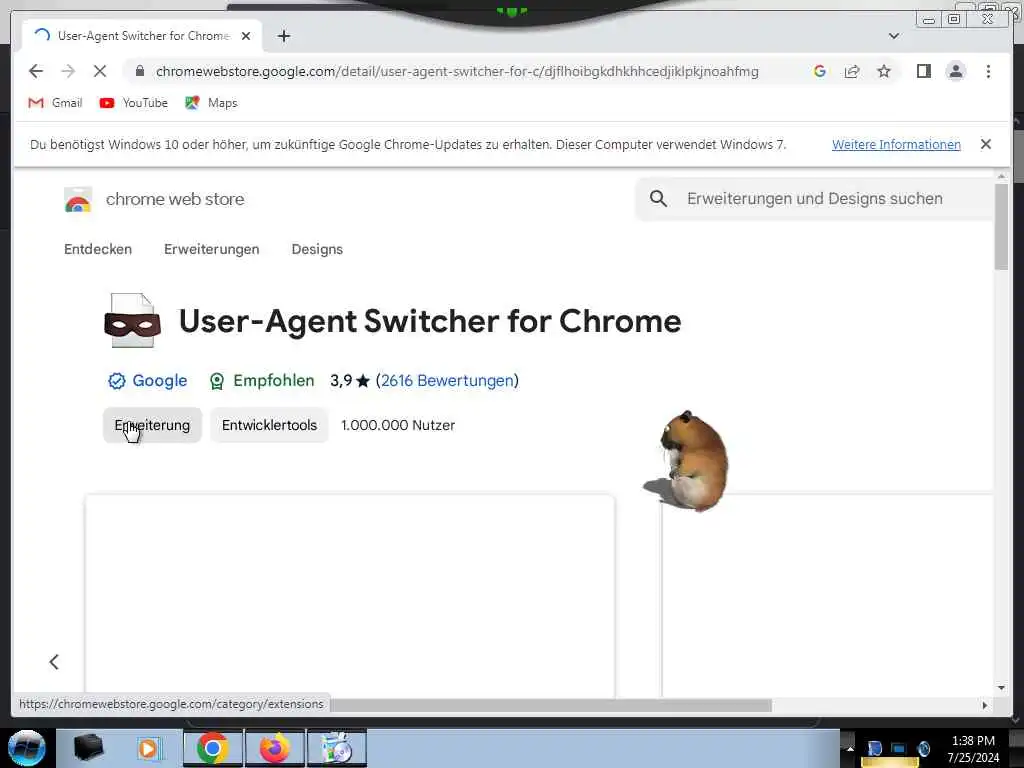Click the masked extension icon
The image size is (1024, 768).
[x=133, y=321]
